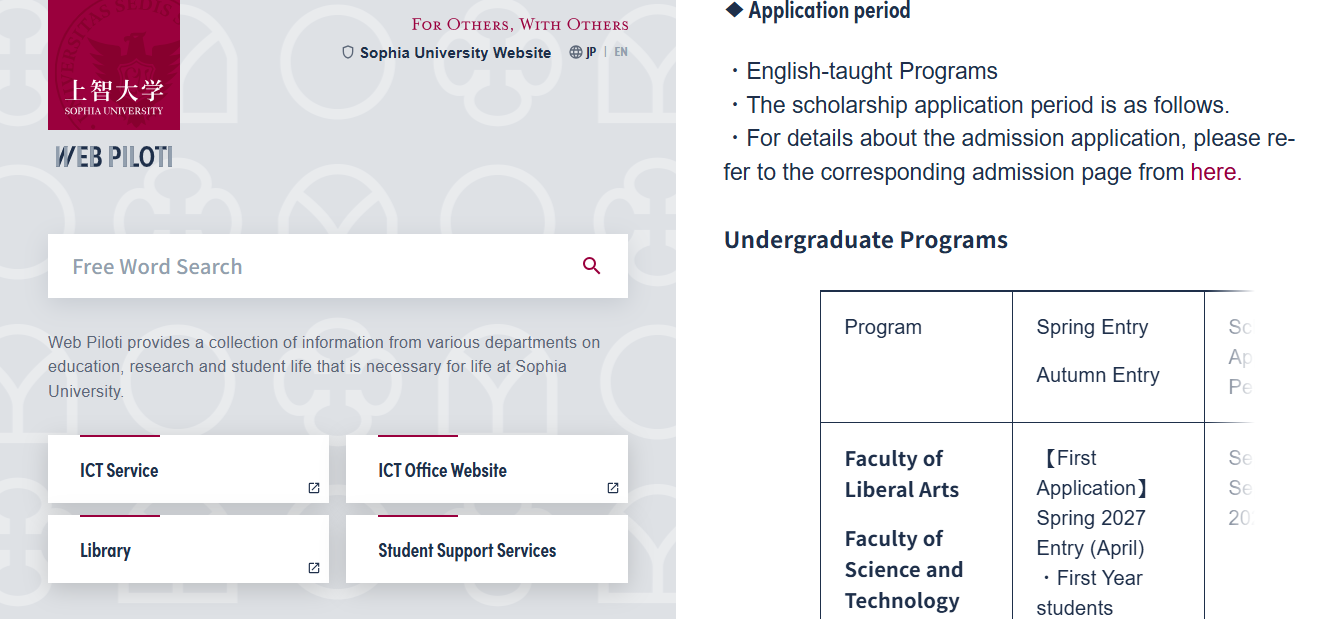
Task: Click the shield icon beside Sophia University Website
Action: [348, 52]
